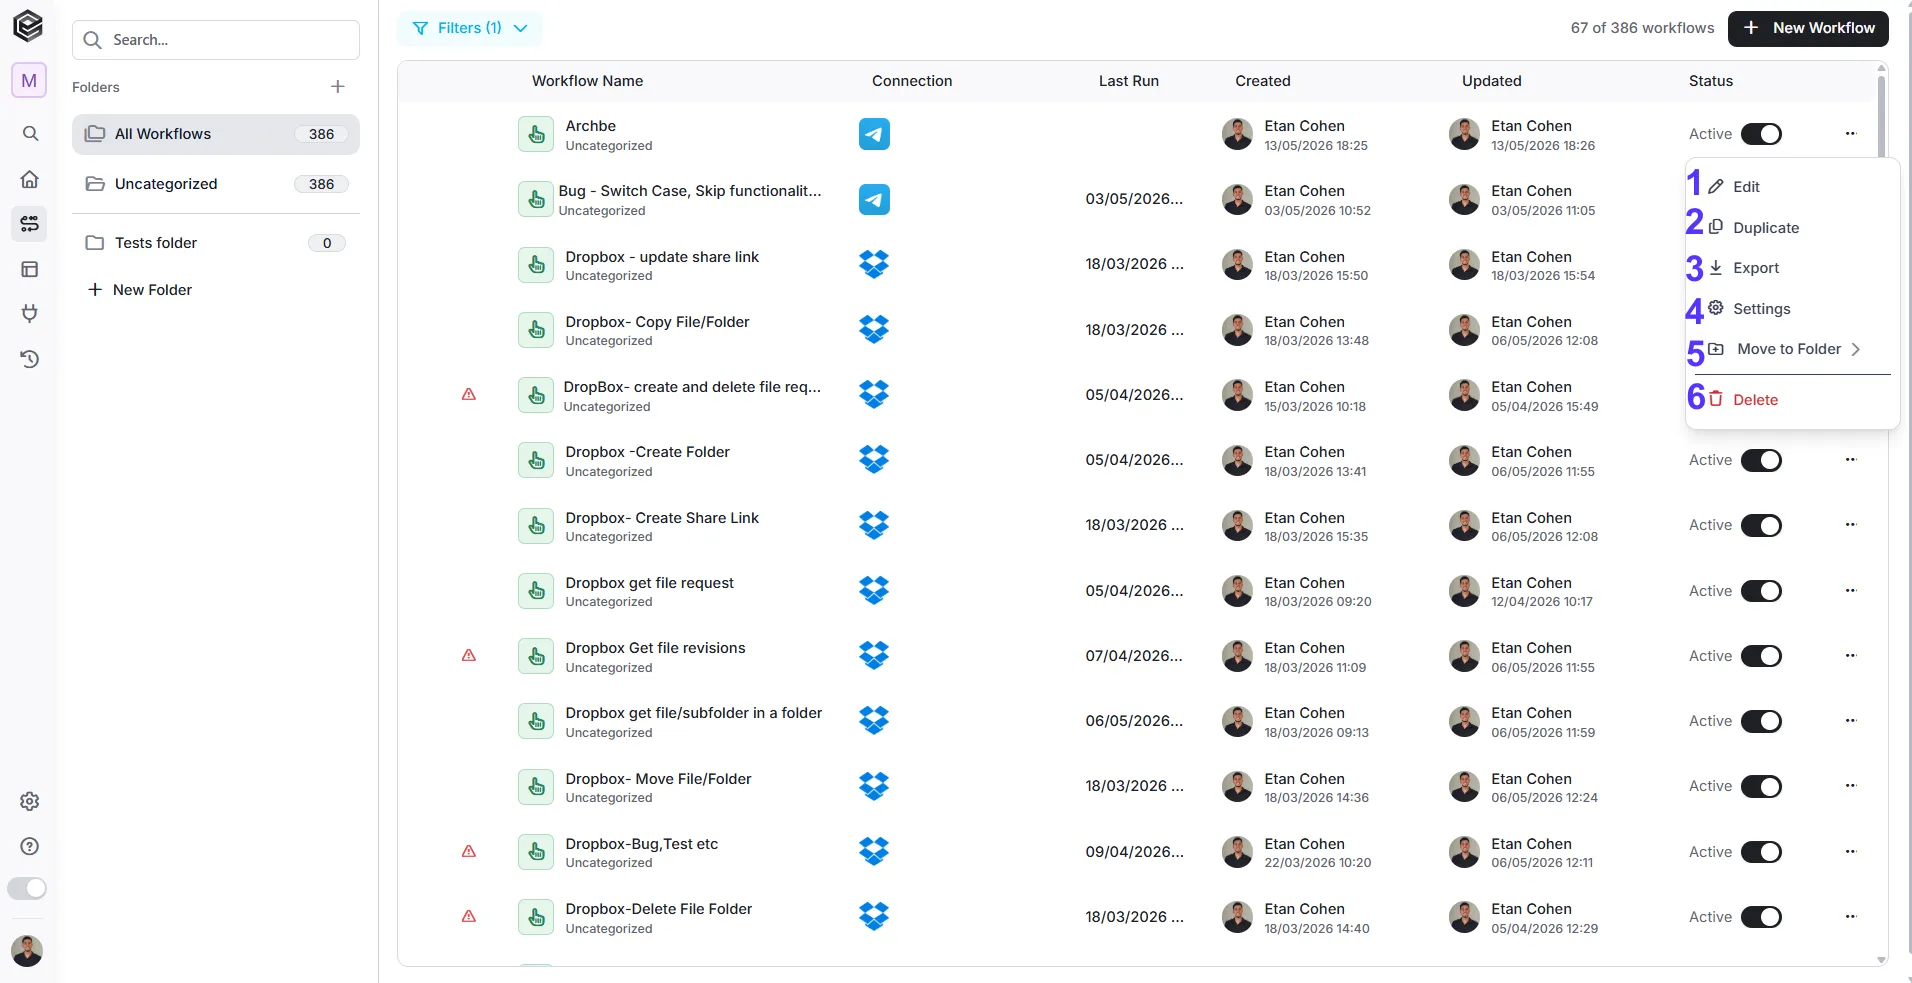Click the trigger icon of Dropbox get file request
The height and width of the screenshot is (983, 1912).
pyautogui.click(x=536, y=591)
